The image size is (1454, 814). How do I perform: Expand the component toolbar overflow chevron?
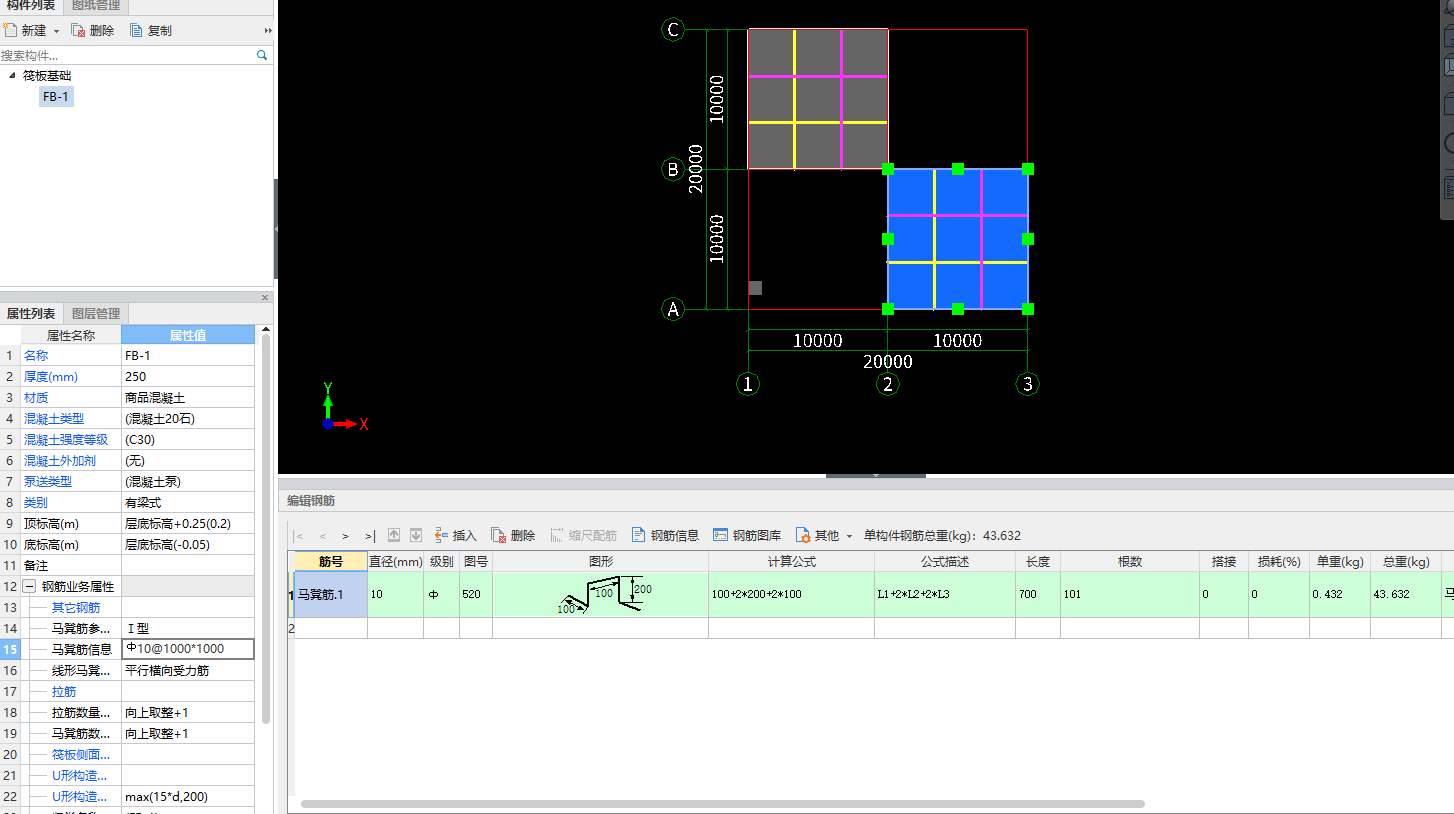pyautogui.click(x=268, y=31)
